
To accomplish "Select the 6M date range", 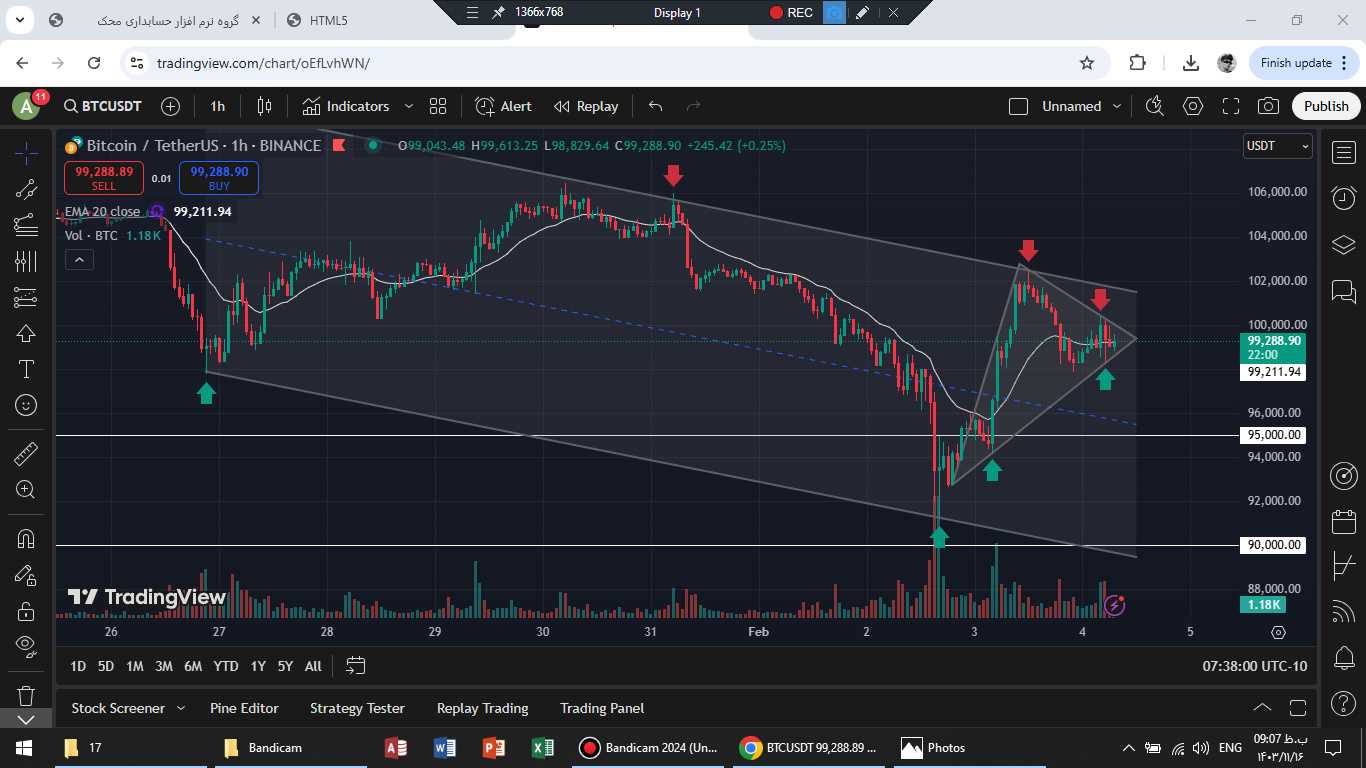I will (x=193, y=666).
